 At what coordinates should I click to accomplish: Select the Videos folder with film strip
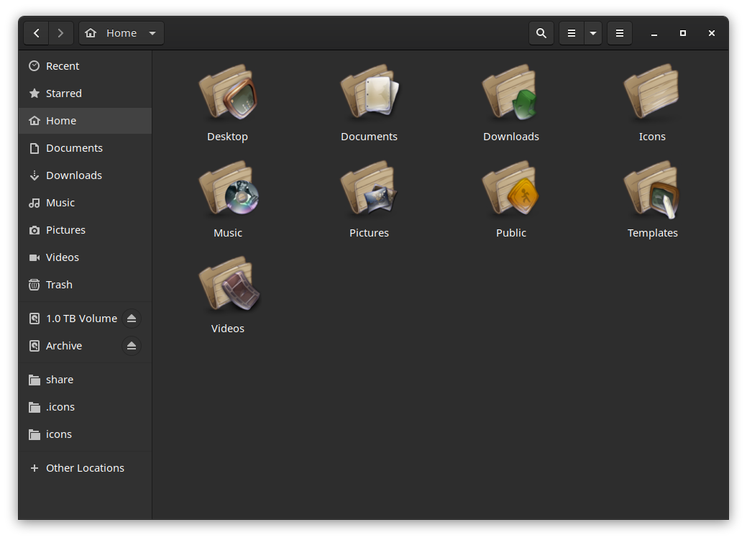[x=228, y=295]
